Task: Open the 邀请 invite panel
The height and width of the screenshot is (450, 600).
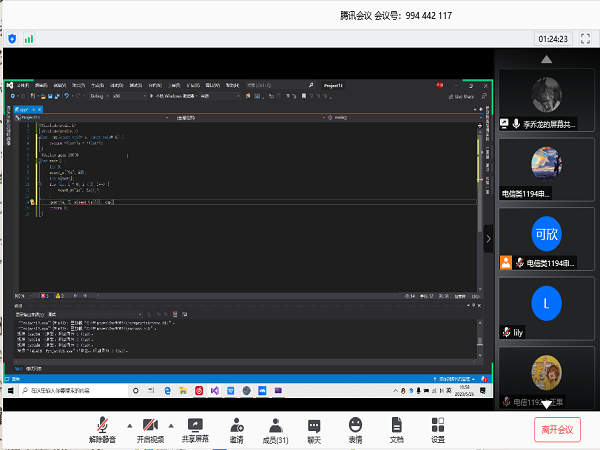Action: 236,429
